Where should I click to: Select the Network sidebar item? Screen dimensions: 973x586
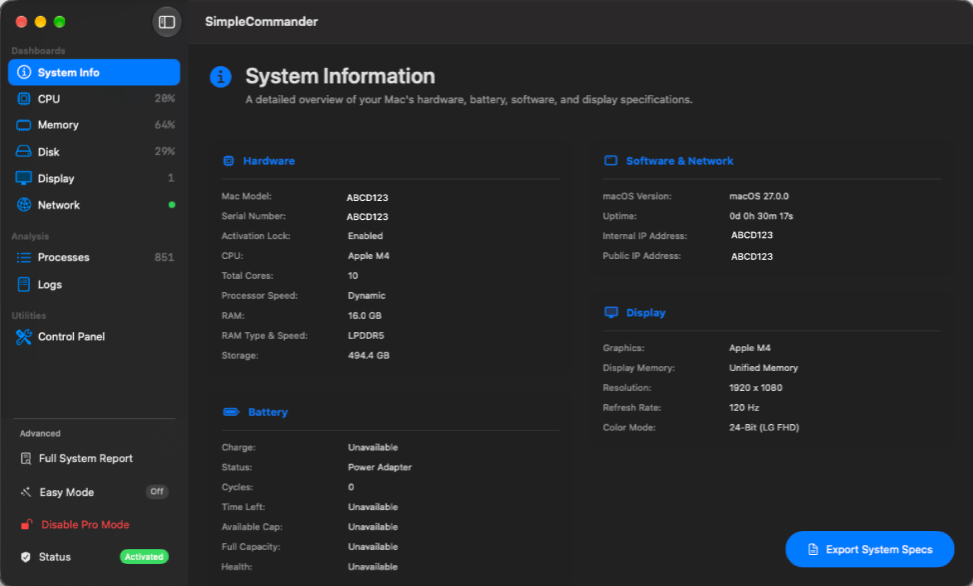pos(94,205)
